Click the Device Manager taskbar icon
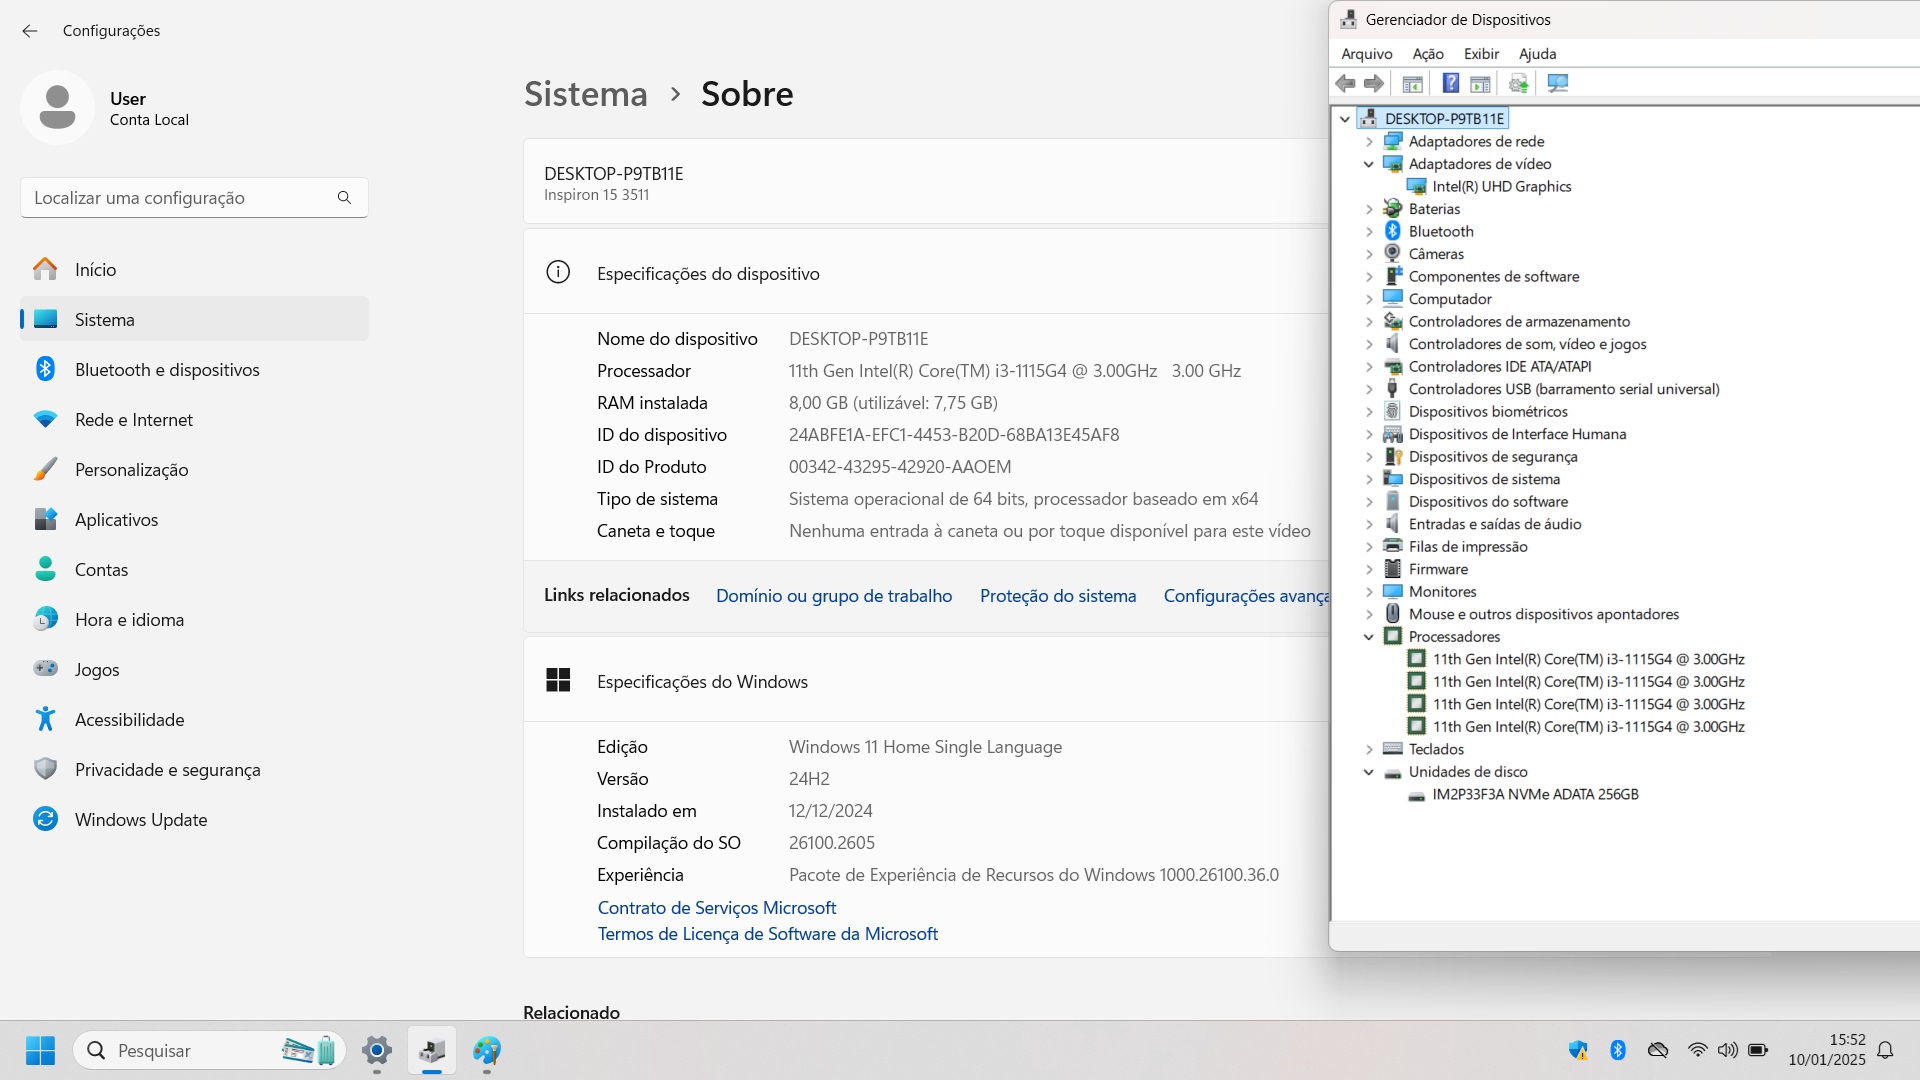This screenshot has height=1080, width=1920. [x=432, y=1050]
